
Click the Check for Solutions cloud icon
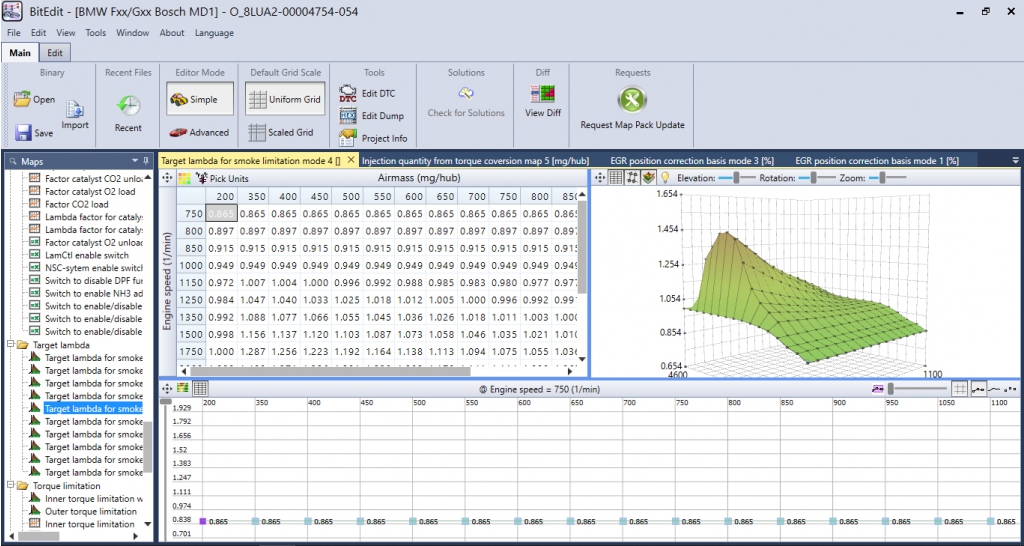point(466,93)
